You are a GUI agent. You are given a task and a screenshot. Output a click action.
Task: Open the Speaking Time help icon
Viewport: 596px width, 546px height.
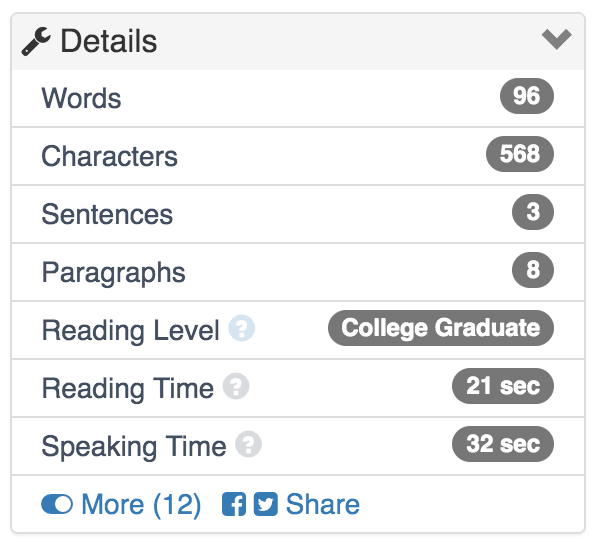tap(248, 444)
